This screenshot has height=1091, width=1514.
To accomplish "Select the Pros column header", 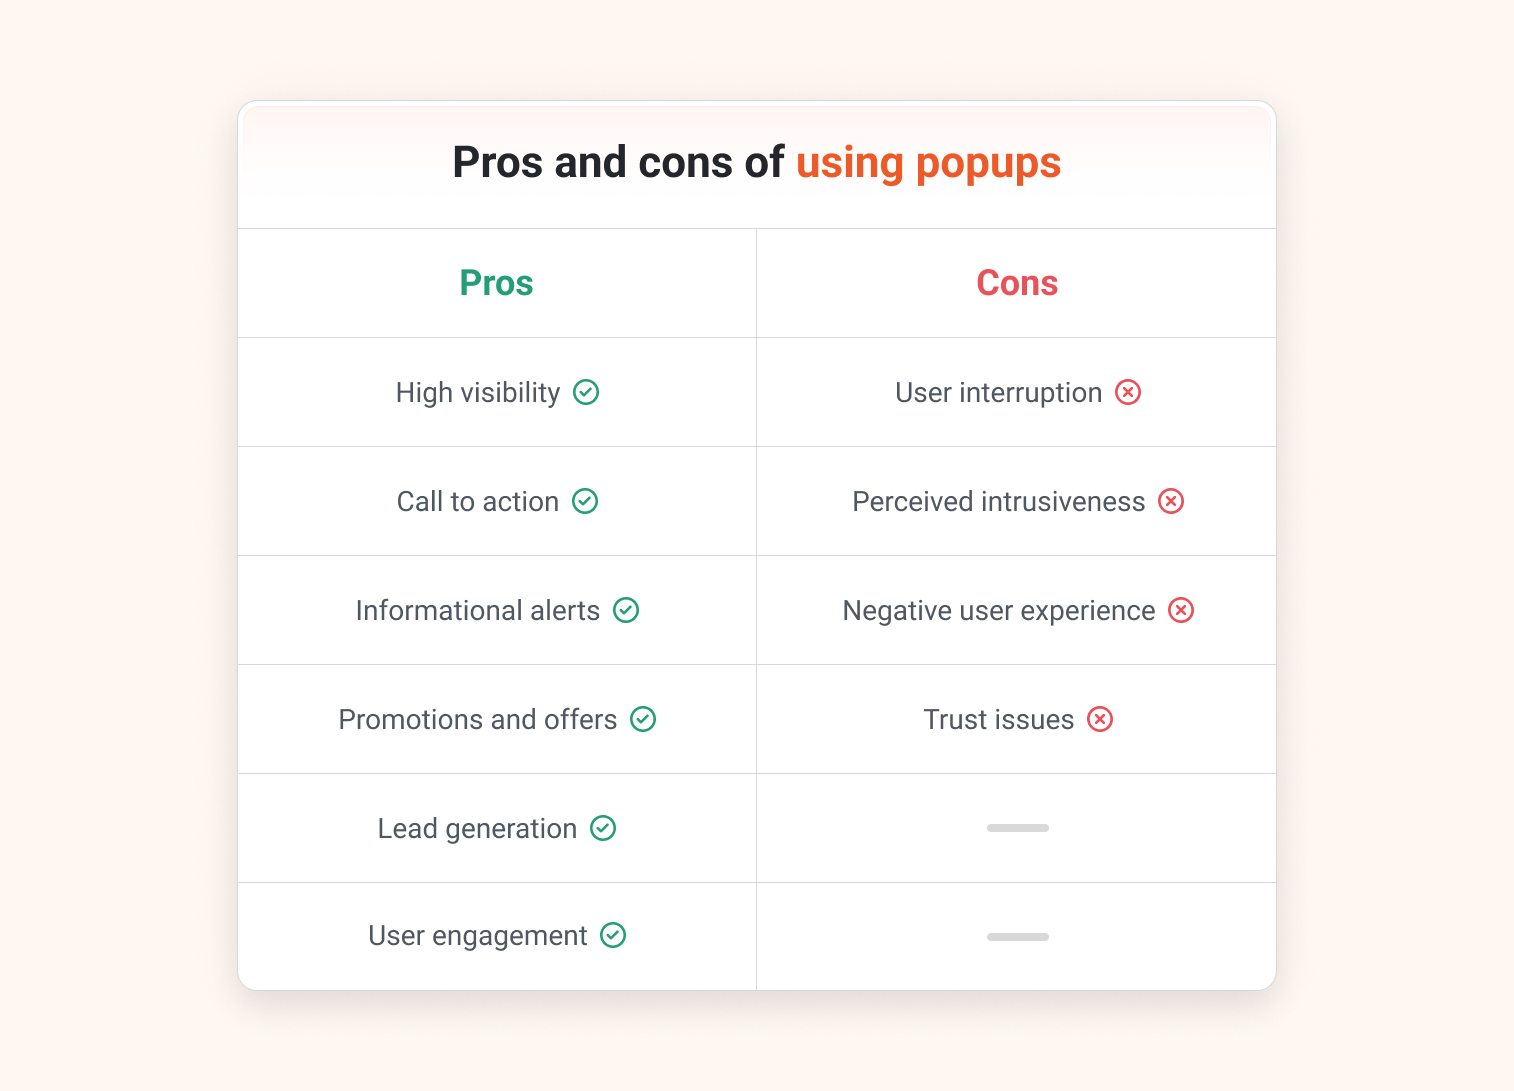I will tap(496, 284).
